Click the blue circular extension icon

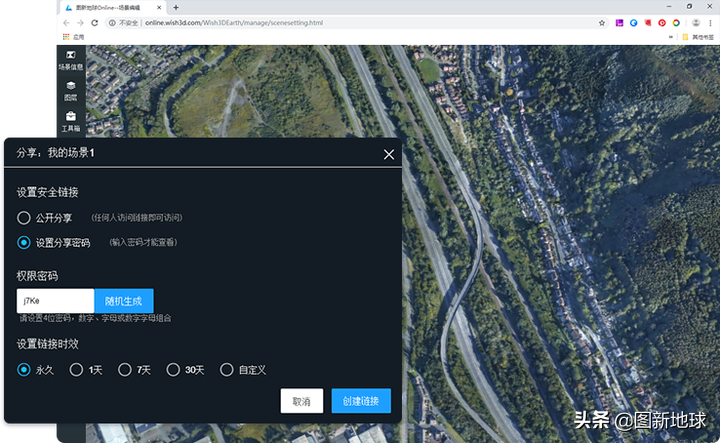tap(634, 23)
